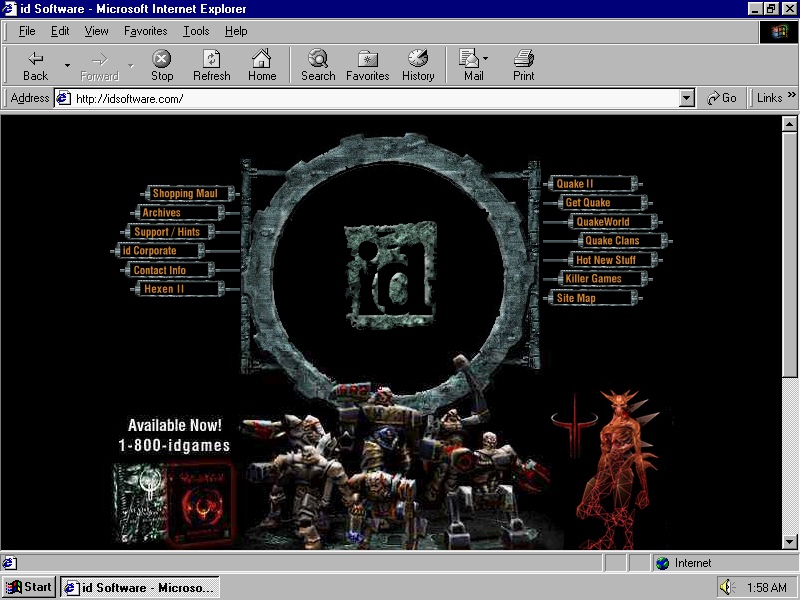Click the Mail toolbar icon
Image resolution: width=800 pixels, height=600 pixels.
(468, 59)
